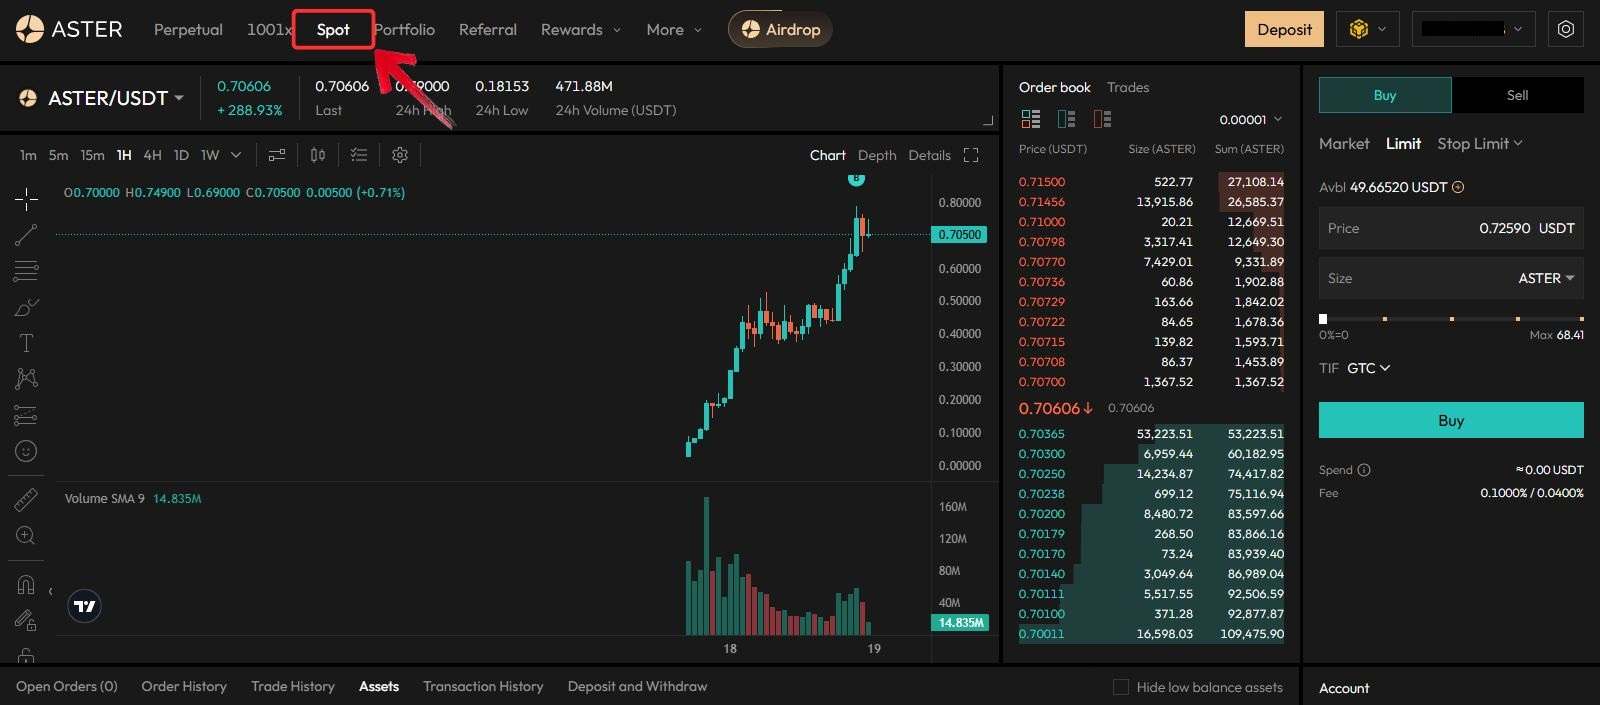Select the trend line drawing tool

click(x=26, y=235)
